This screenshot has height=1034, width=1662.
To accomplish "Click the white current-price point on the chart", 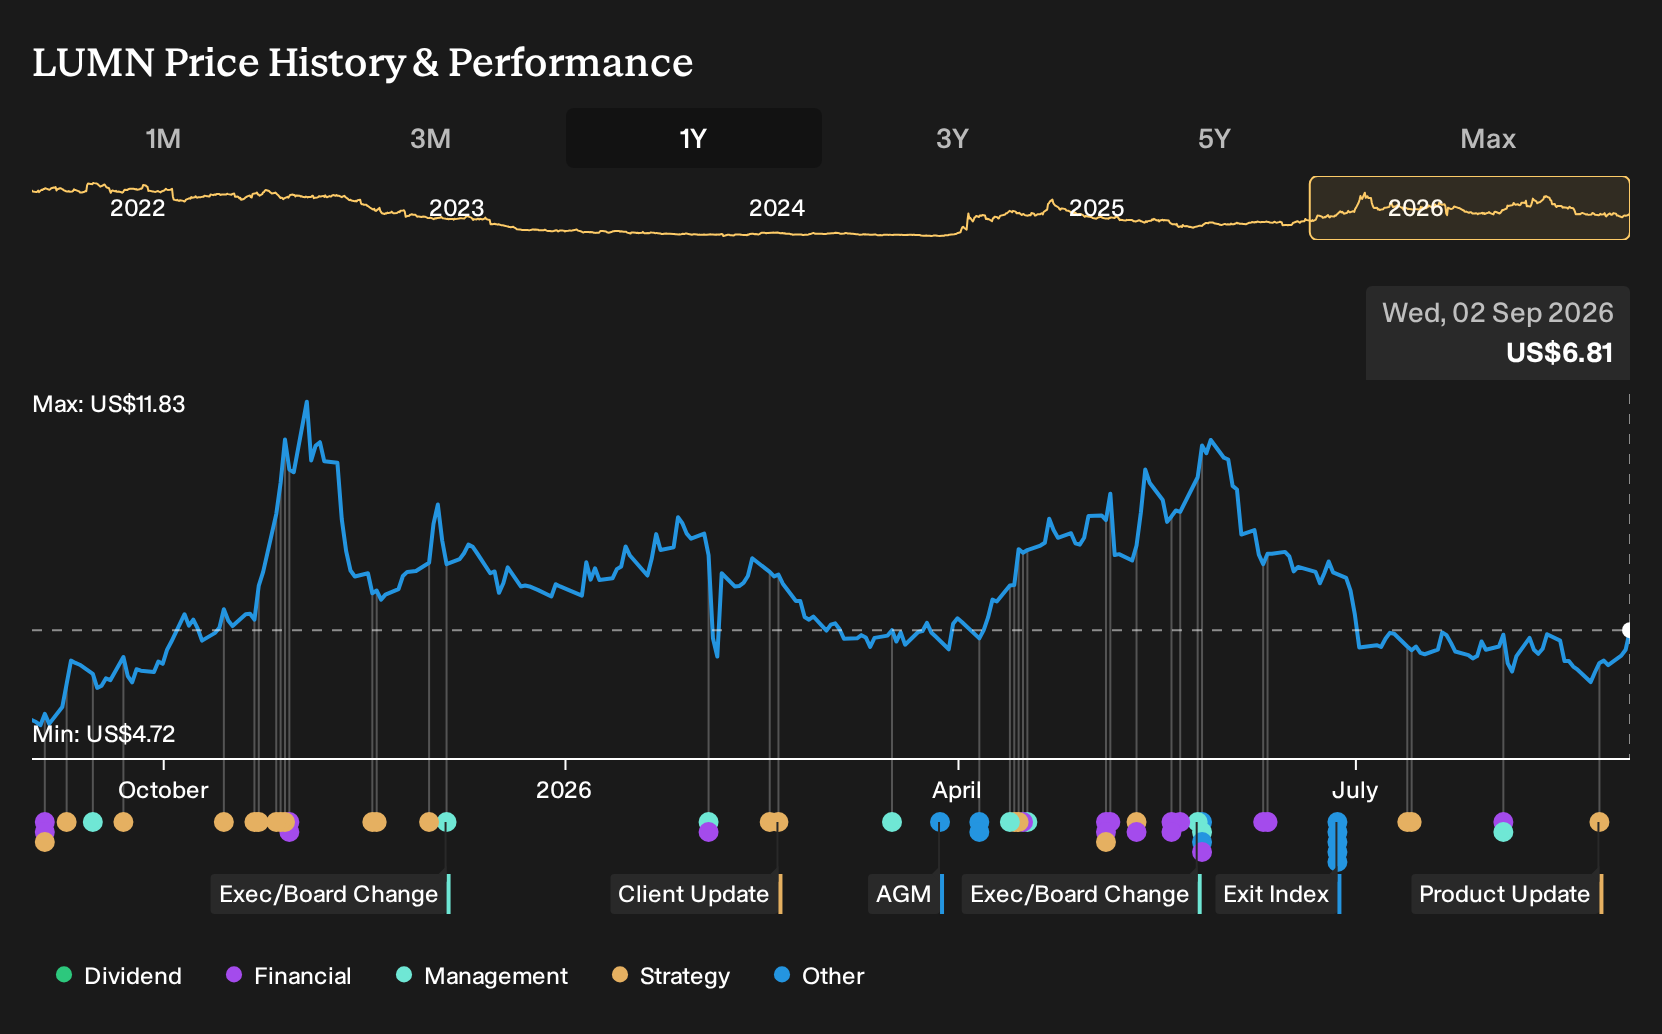I will (1629, 630).
